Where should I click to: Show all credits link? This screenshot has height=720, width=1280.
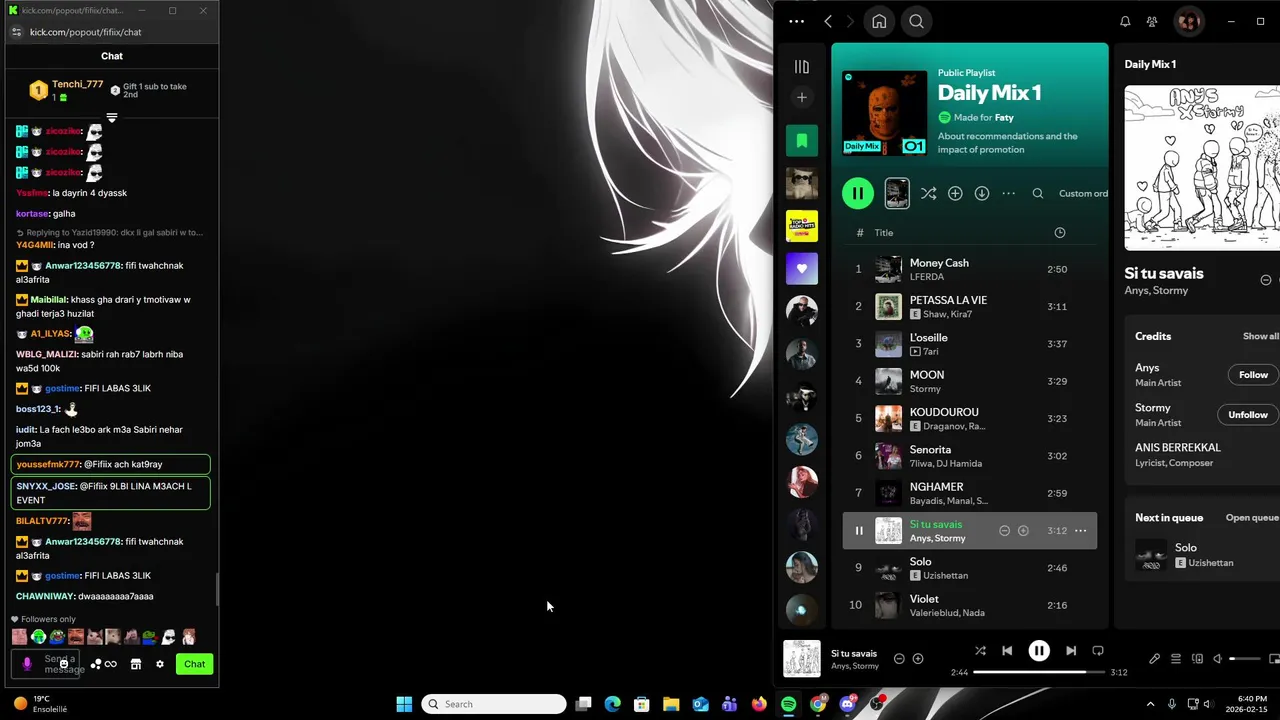(x=1261, y=337)
